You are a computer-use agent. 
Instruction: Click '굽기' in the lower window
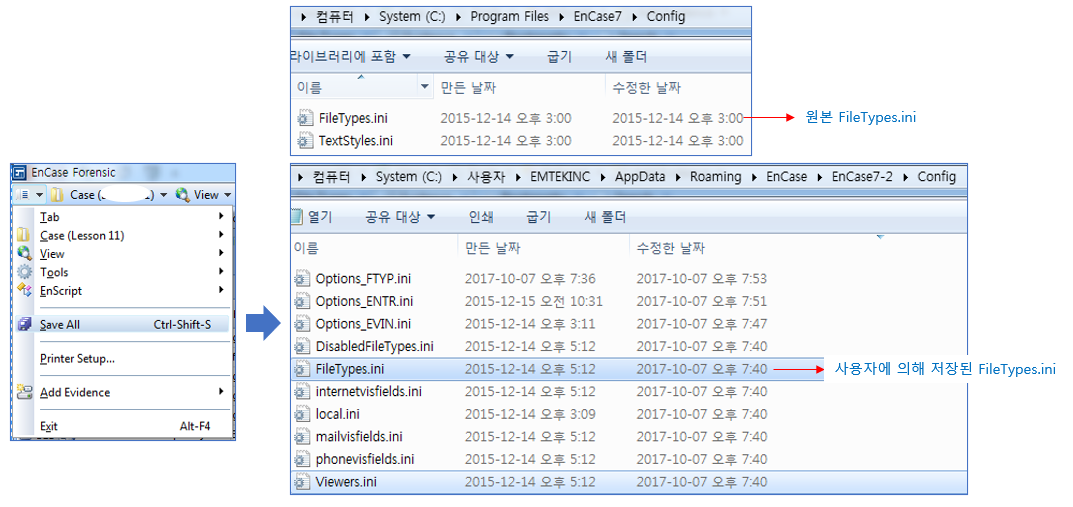point(538,218)
